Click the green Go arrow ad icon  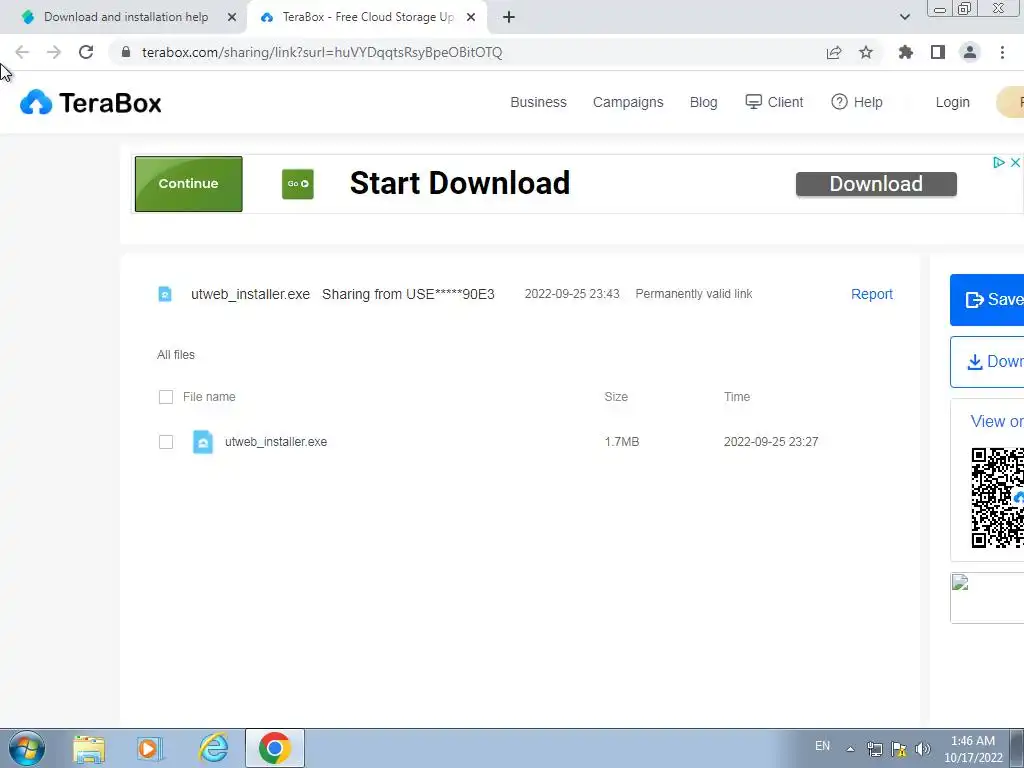[298, 184]
